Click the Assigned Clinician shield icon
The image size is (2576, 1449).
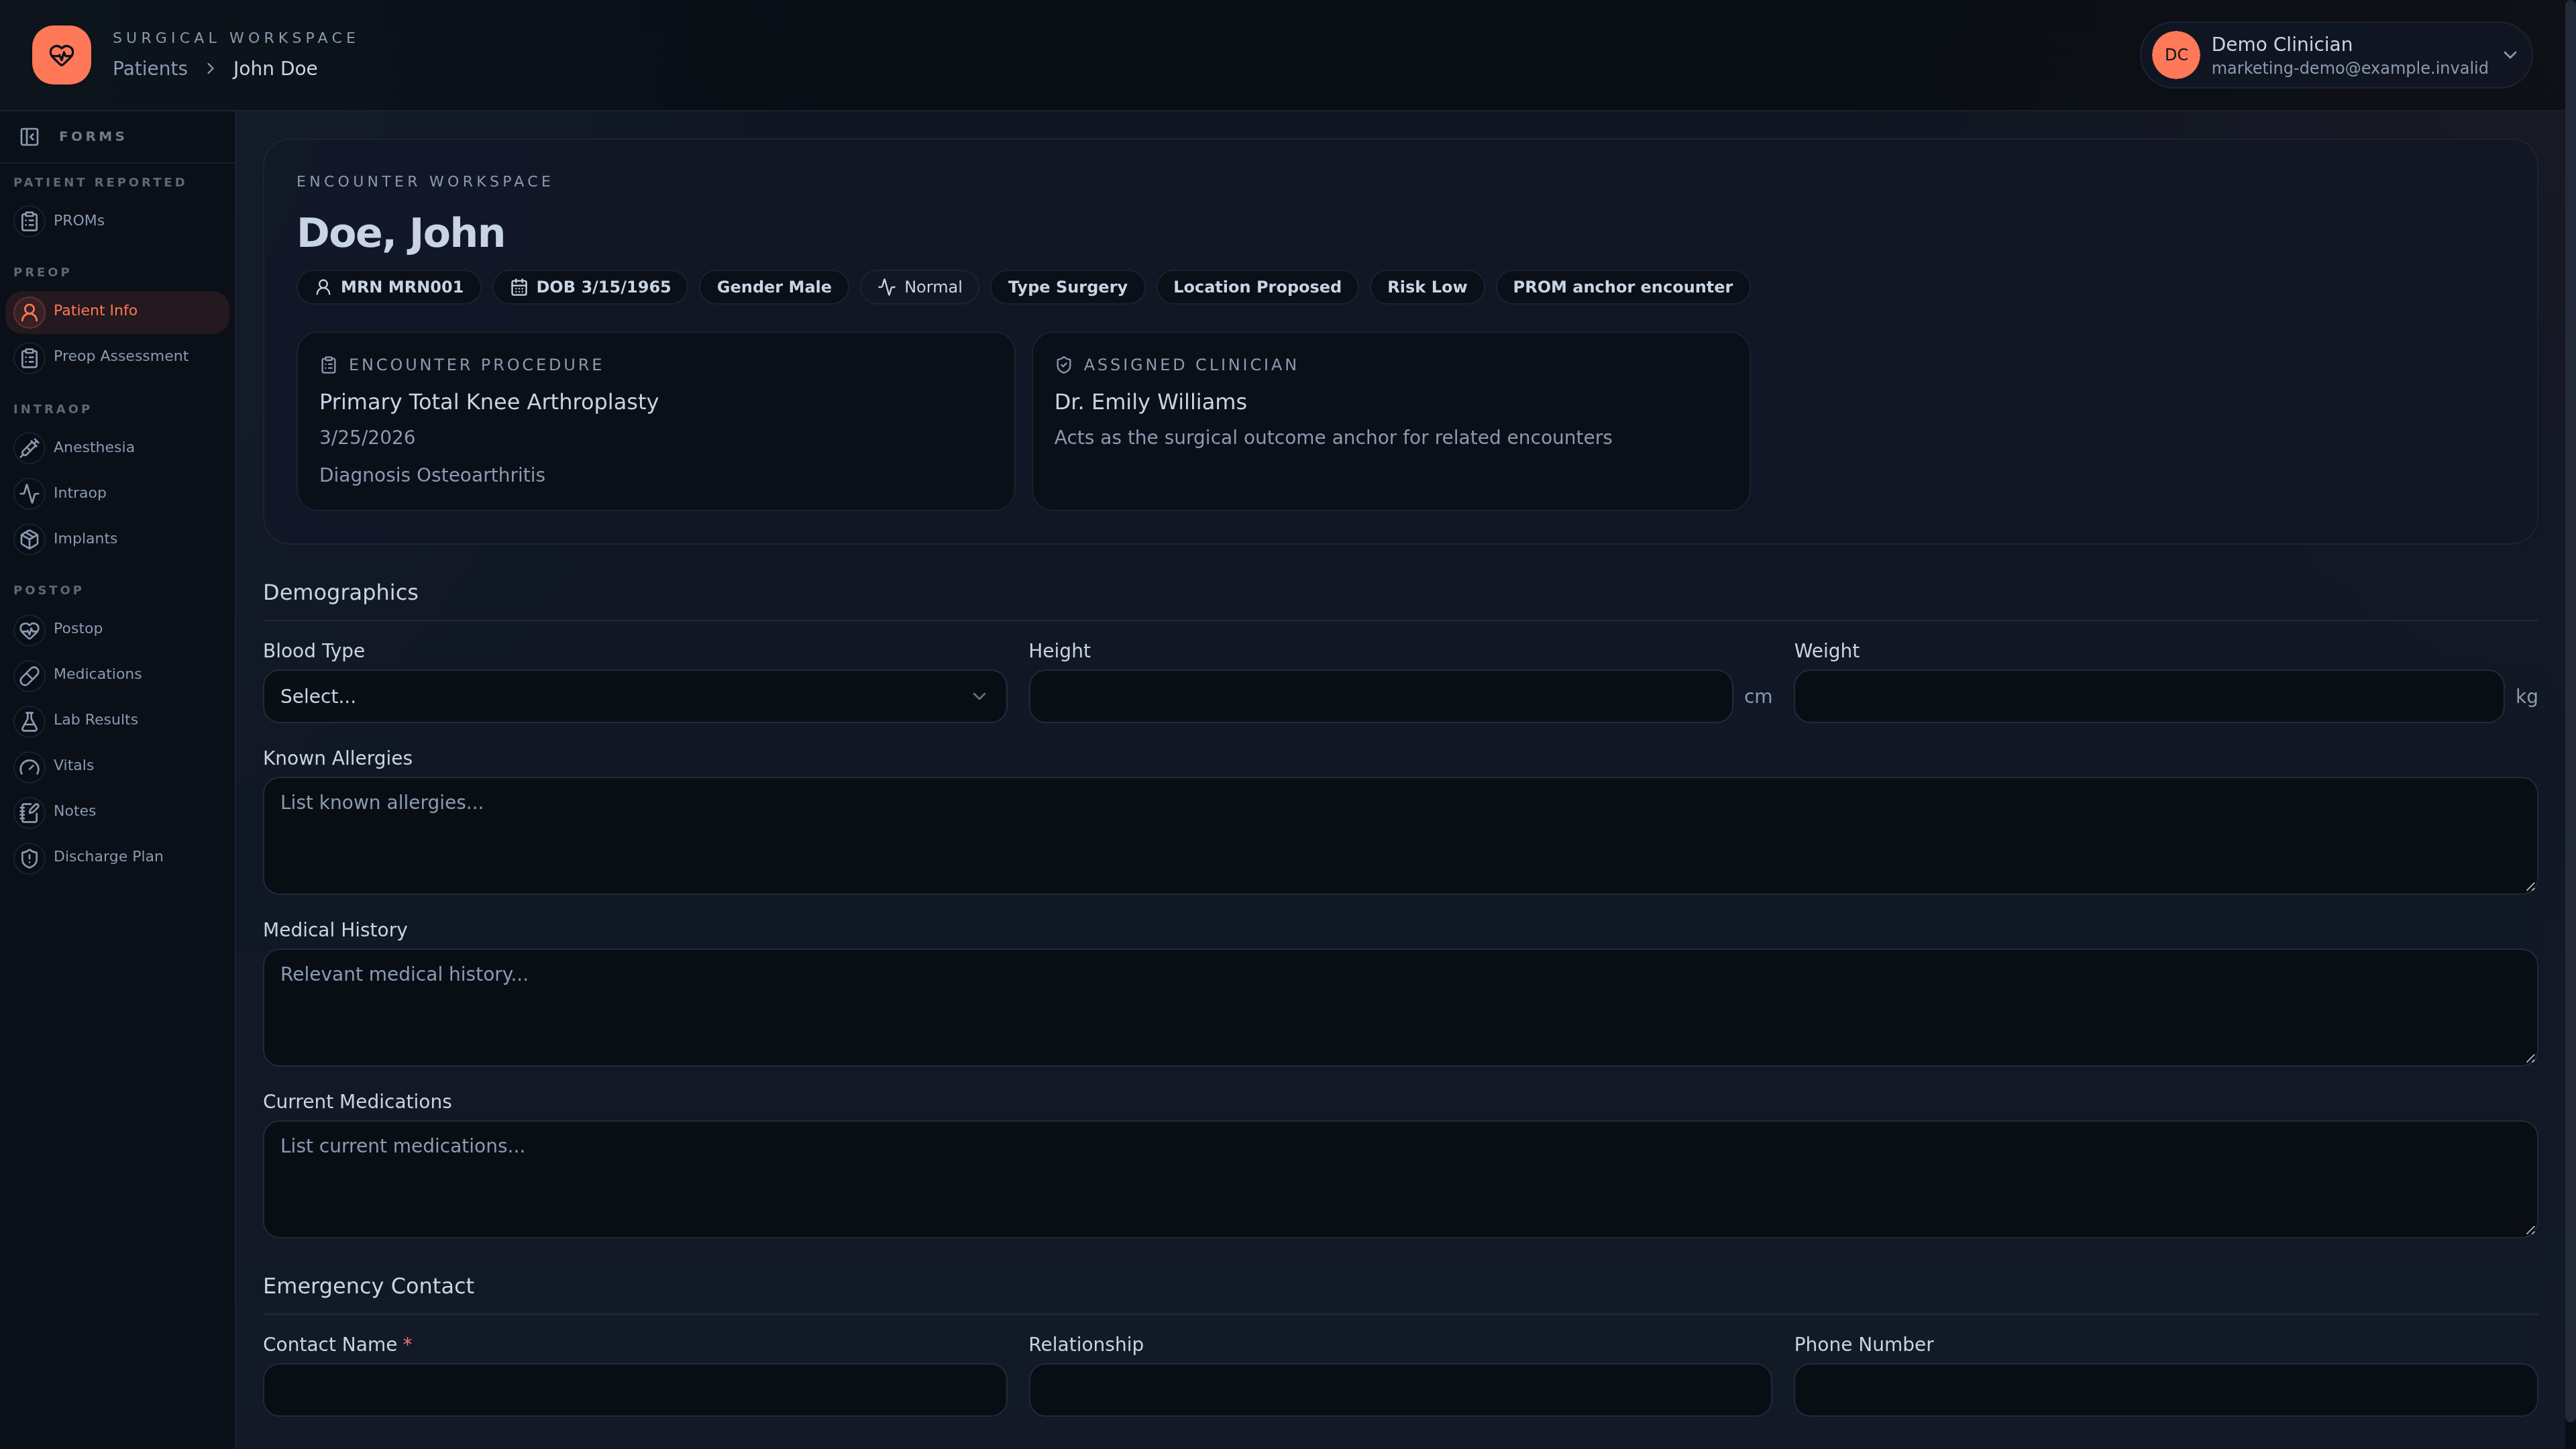[x=1064, y=365]
